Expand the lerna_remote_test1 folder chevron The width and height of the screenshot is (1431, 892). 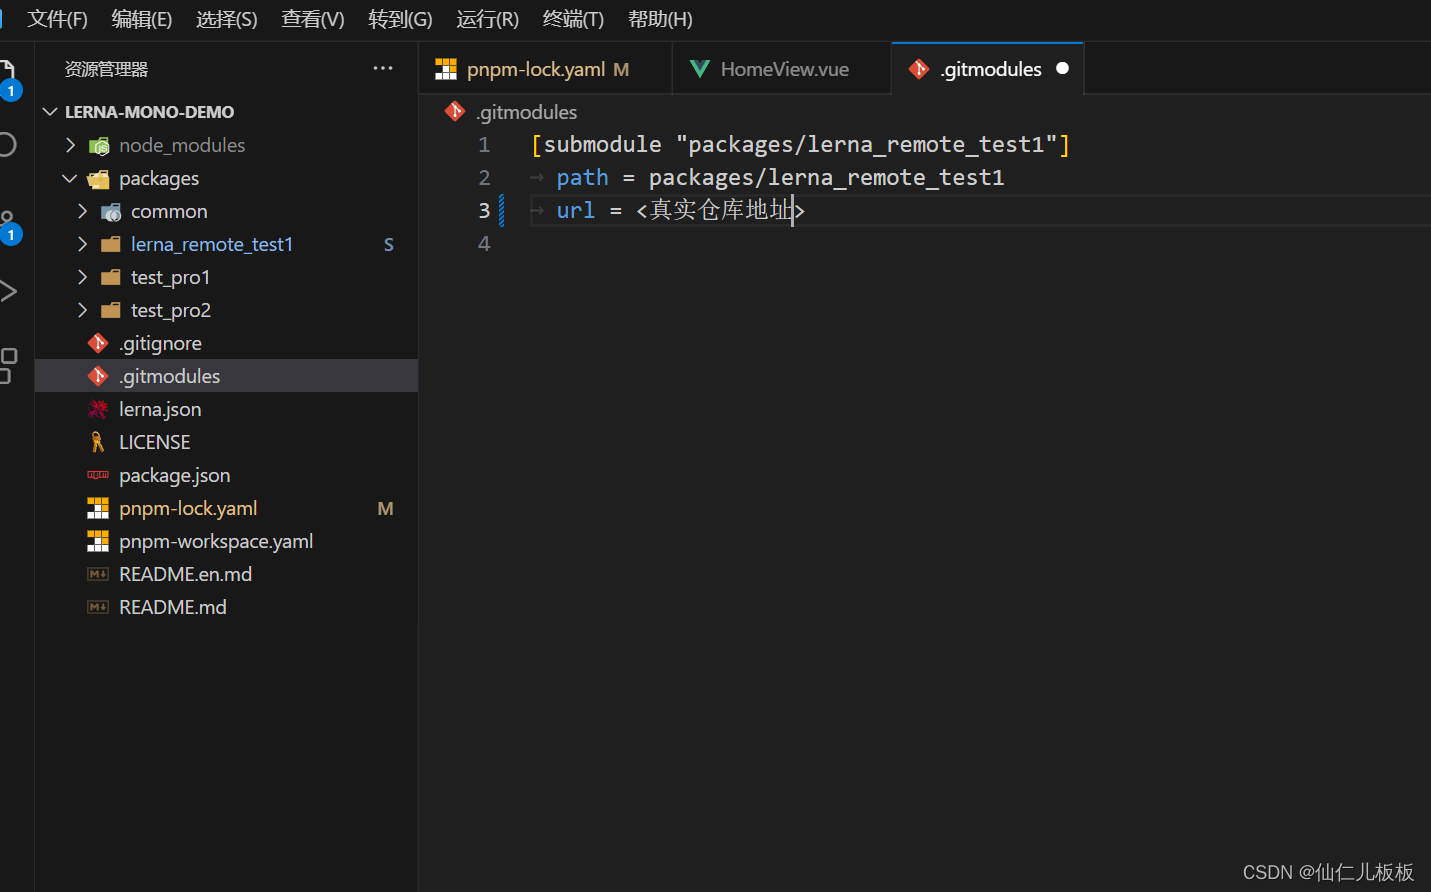click(82, 245)
